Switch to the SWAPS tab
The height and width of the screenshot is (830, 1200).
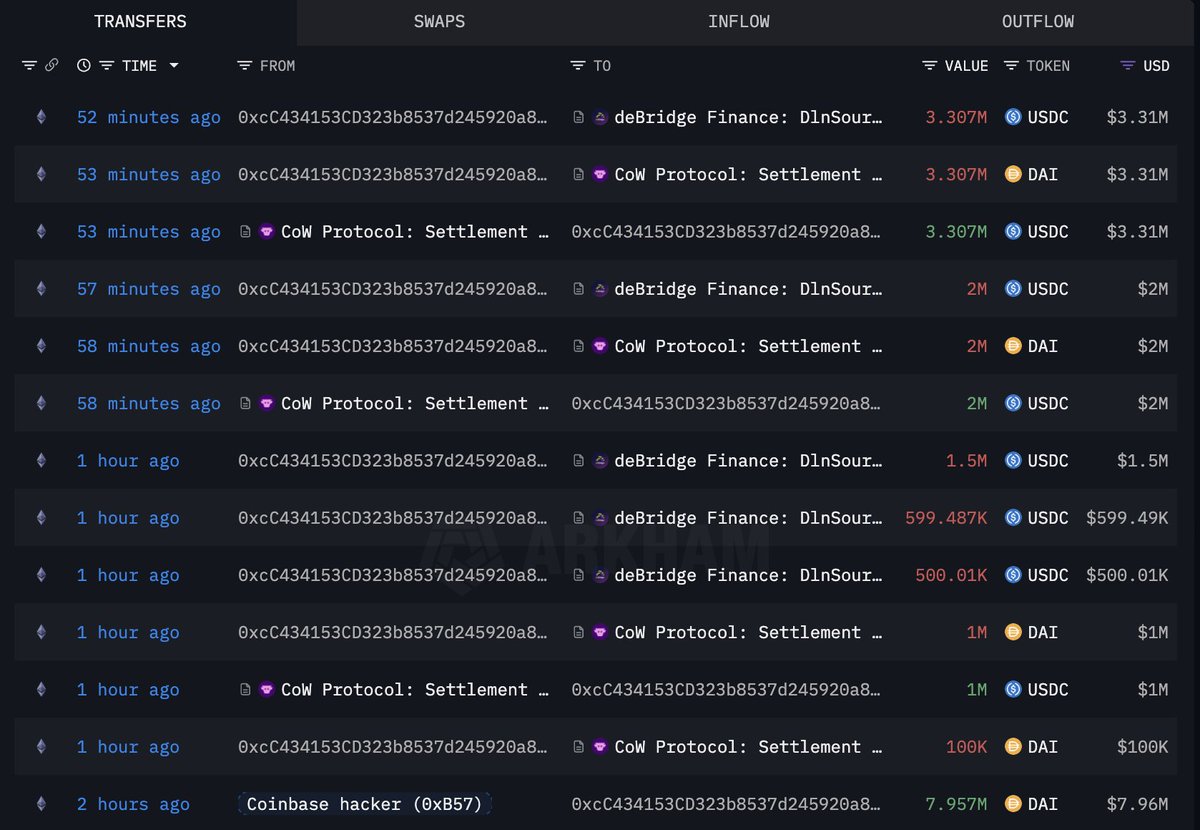pos(439,22)
